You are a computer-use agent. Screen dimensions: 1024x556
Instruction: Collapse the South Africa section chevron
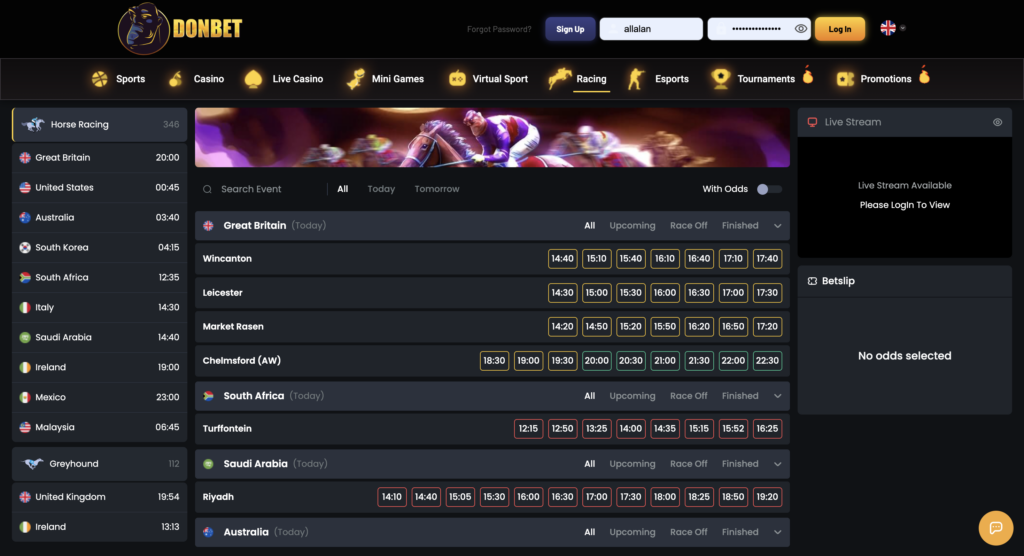tap(777, 396)
